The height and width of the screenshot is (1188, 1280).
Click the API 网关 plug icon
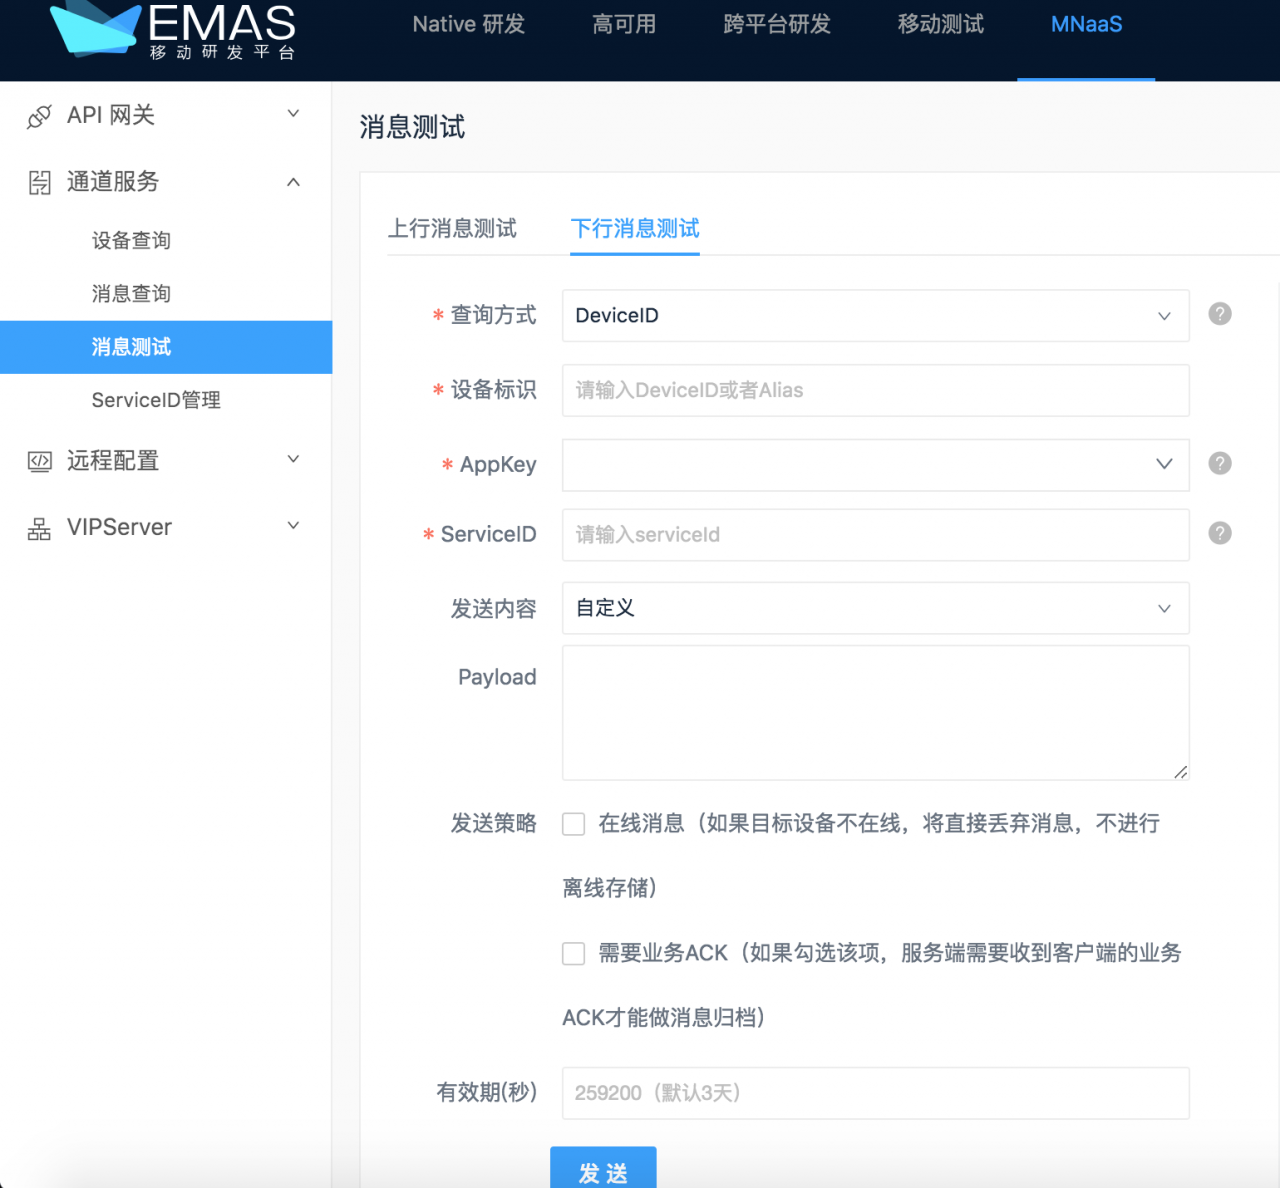(x=39, y=116)
